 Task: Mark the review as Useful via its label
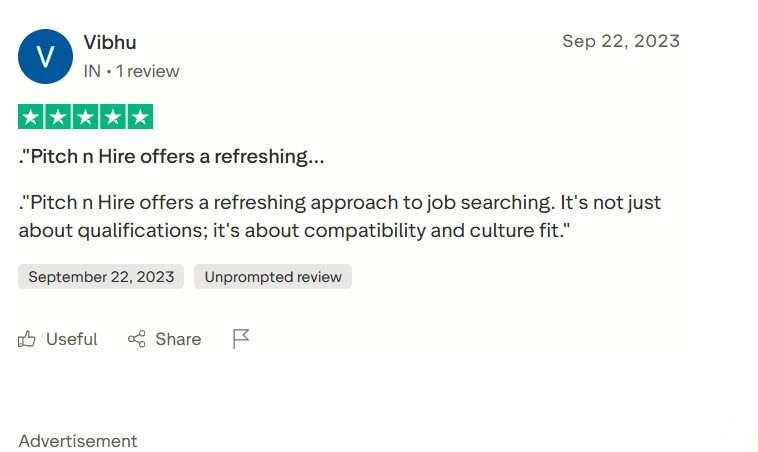click(x=72, y=339)
